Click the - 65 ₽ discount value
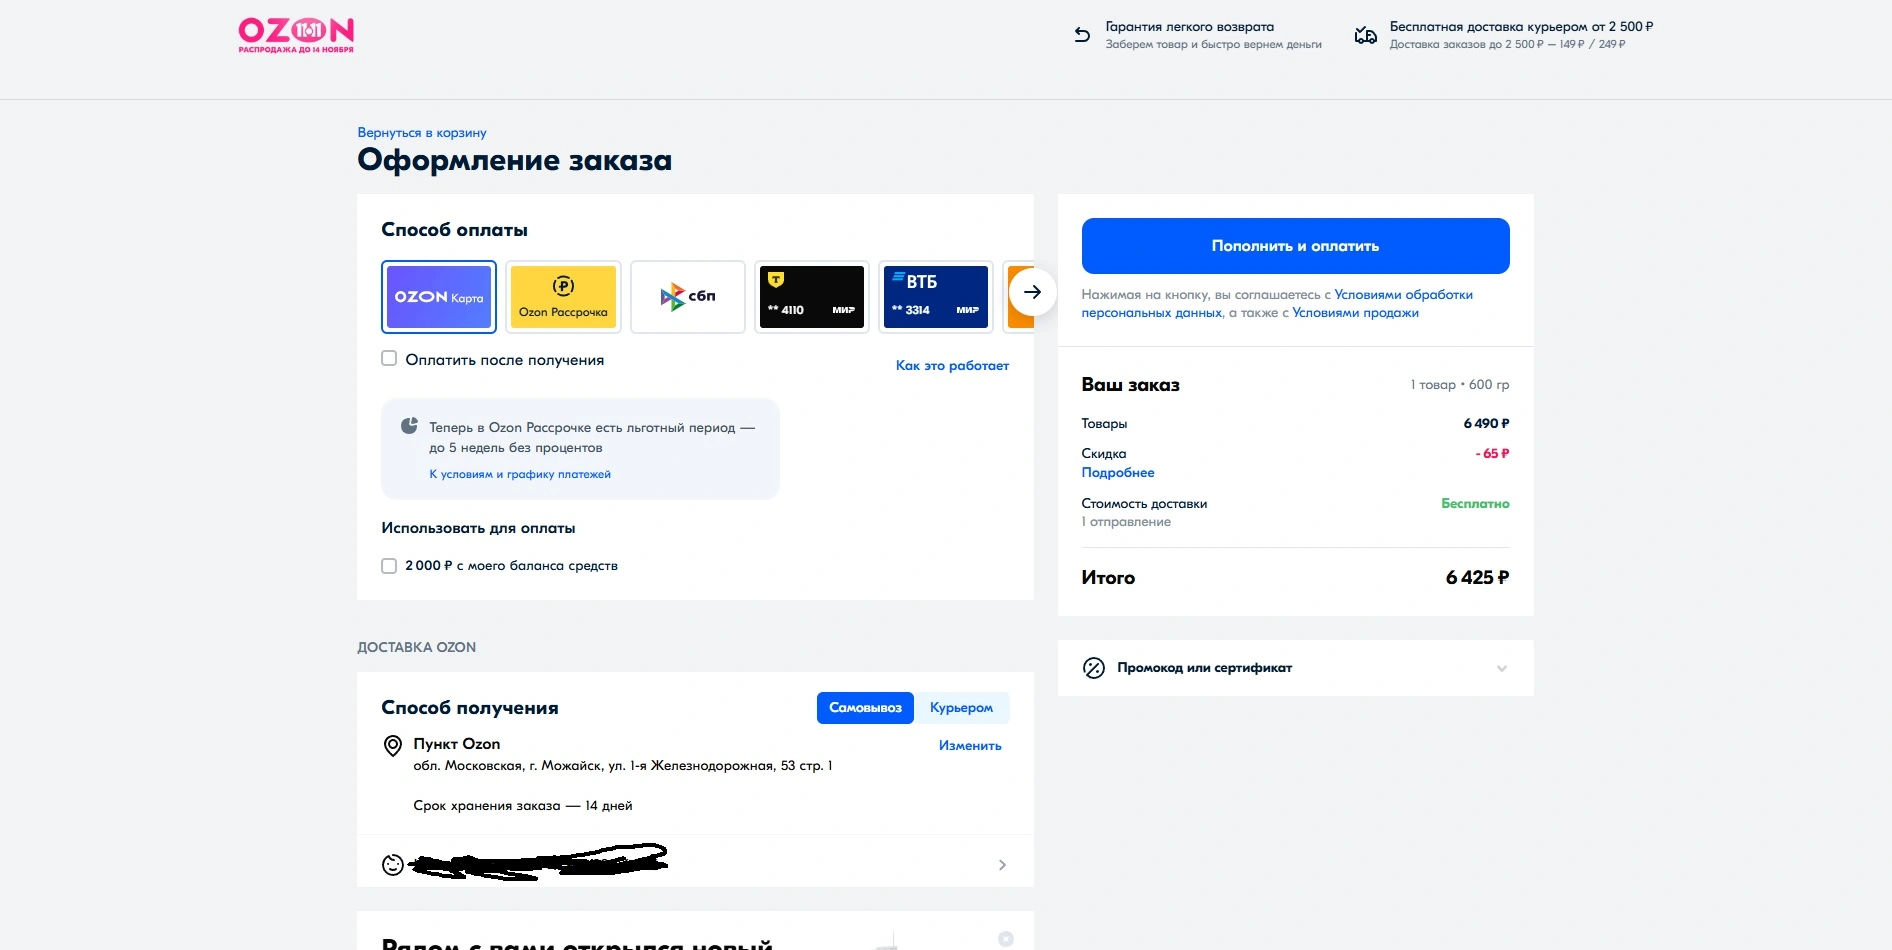Screen dimensions: 1892x950 1492,454
